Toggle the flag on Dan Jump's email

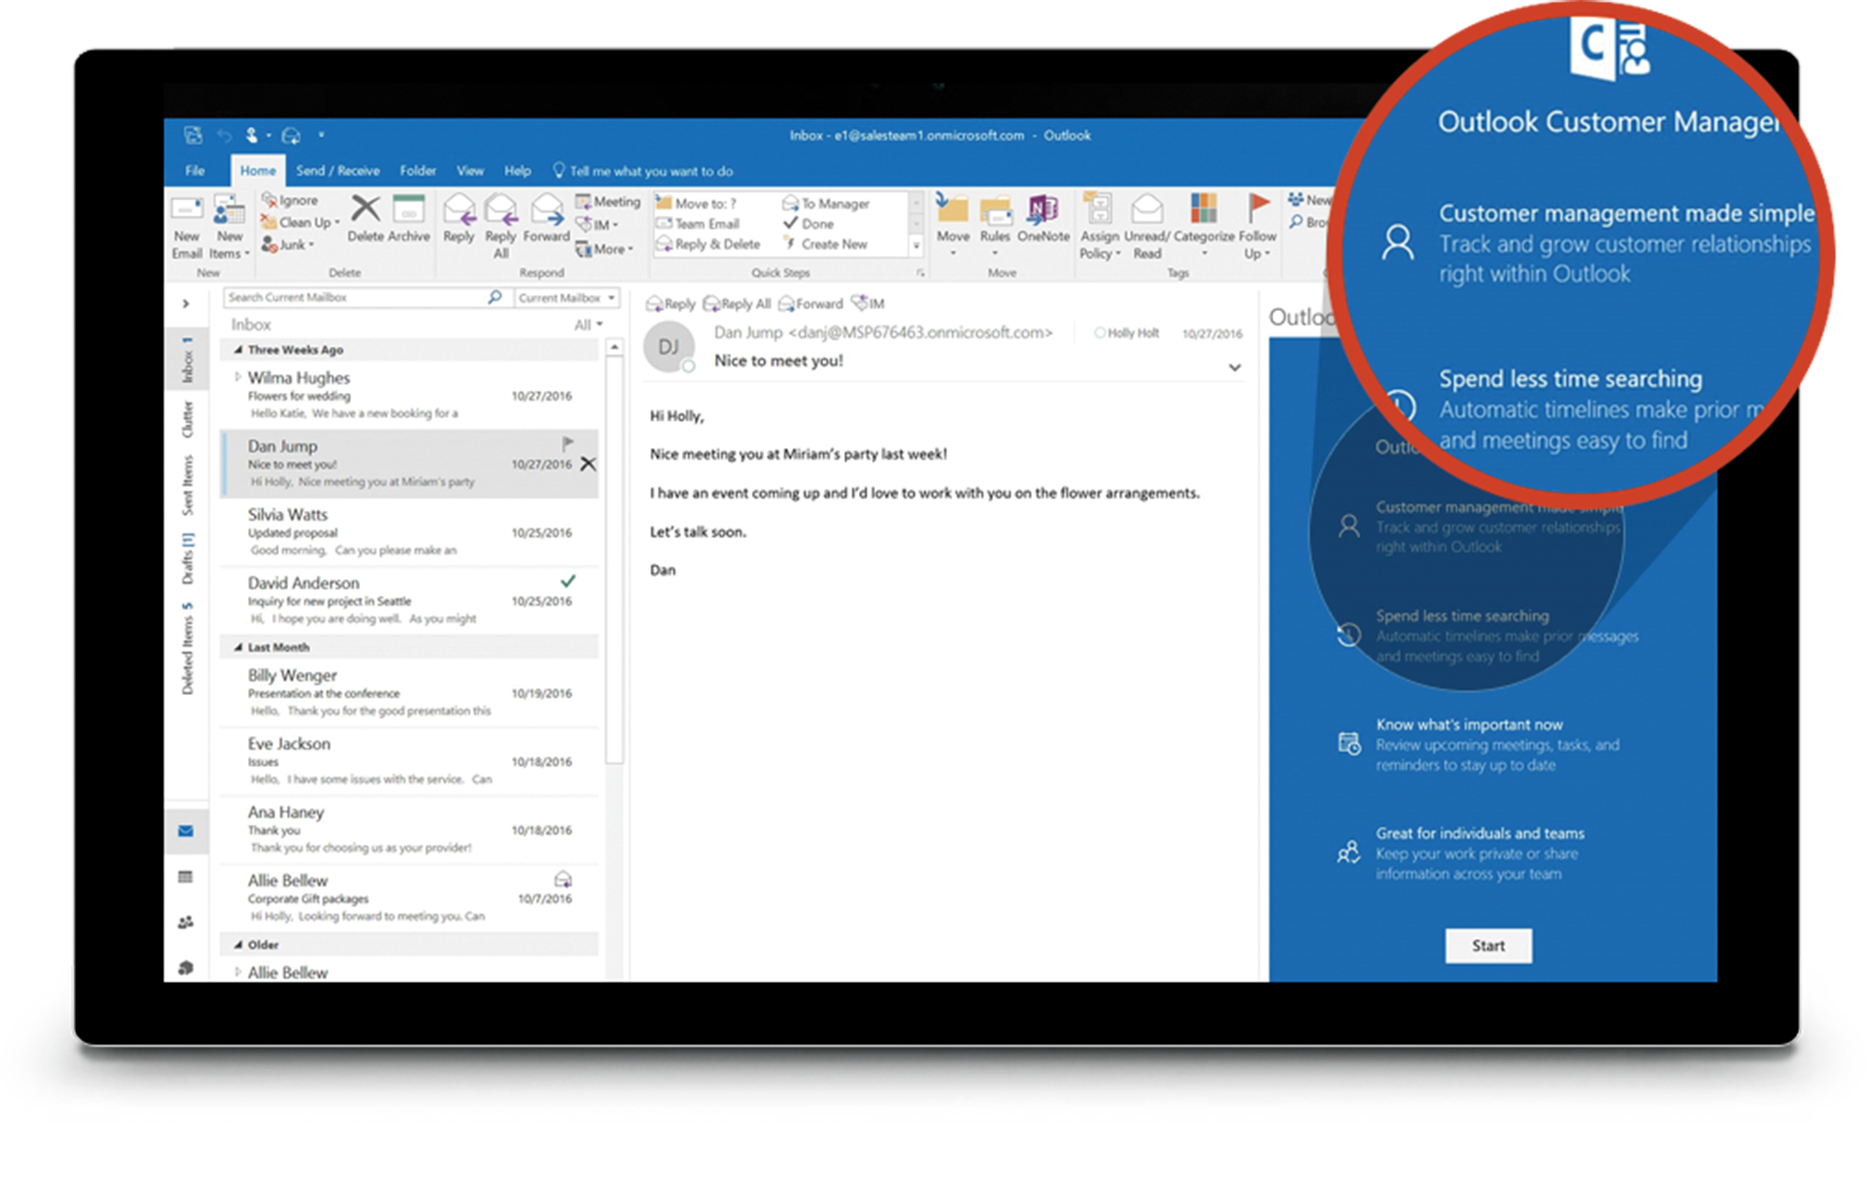[567, 443]
